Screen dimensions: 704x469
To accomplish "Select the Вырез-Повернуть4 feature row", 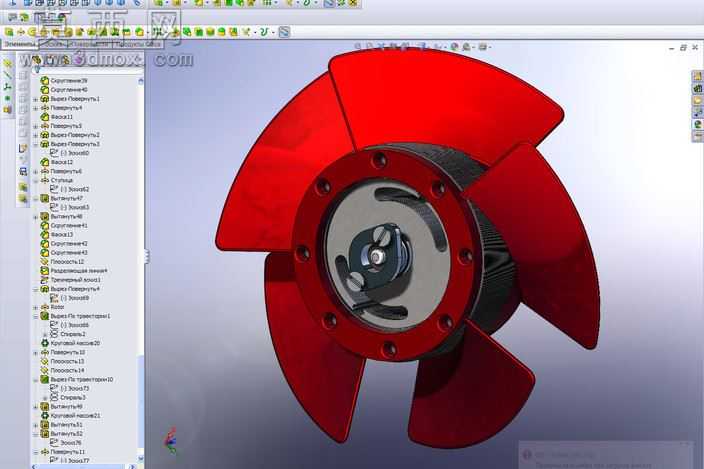I will [x=70, y=289].
